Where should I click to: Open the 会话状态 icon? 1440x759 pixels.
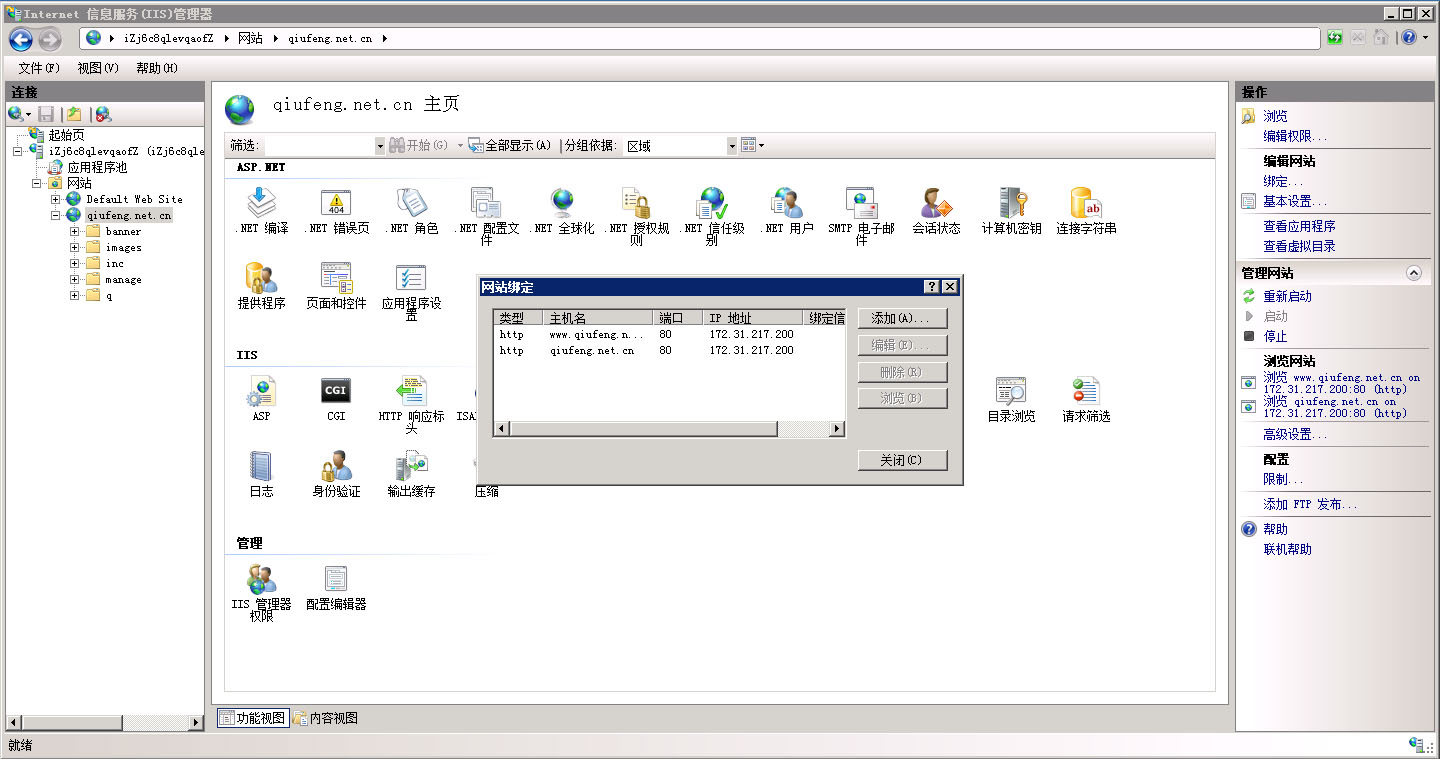click(936, 211)
